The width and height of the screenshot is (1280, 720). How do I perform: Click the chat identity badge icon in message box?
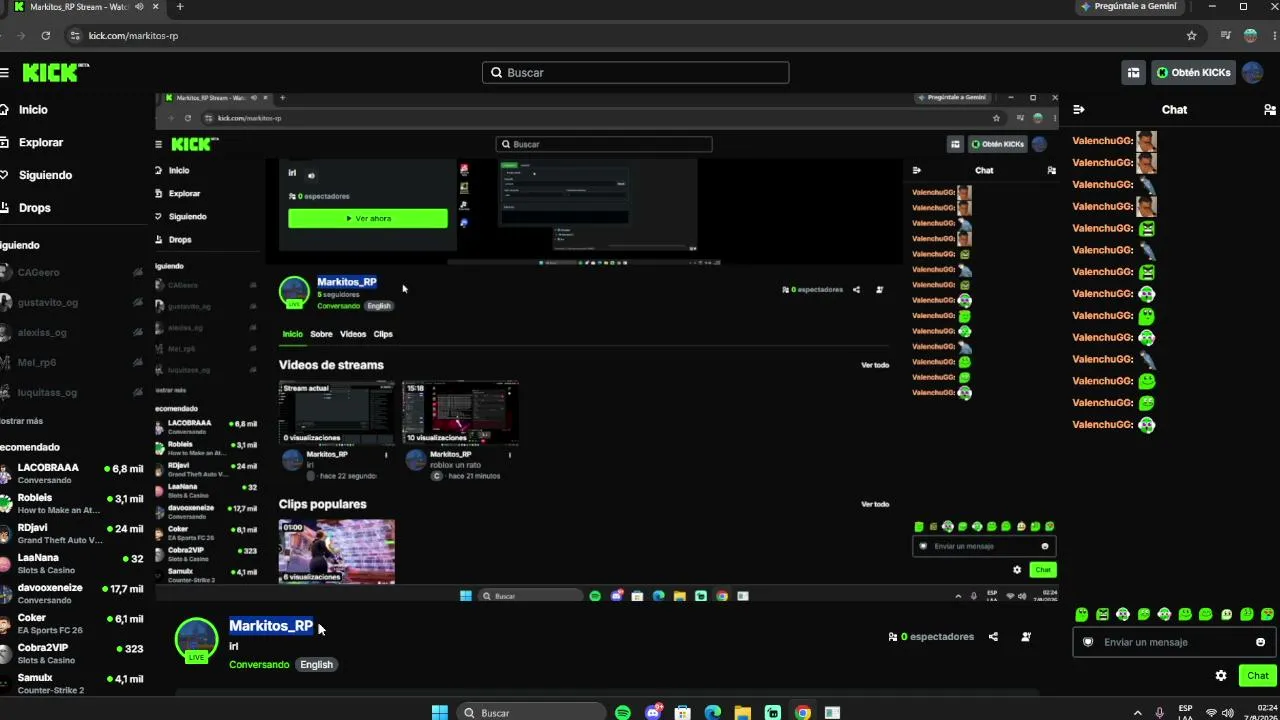[x=1088, y=642]
